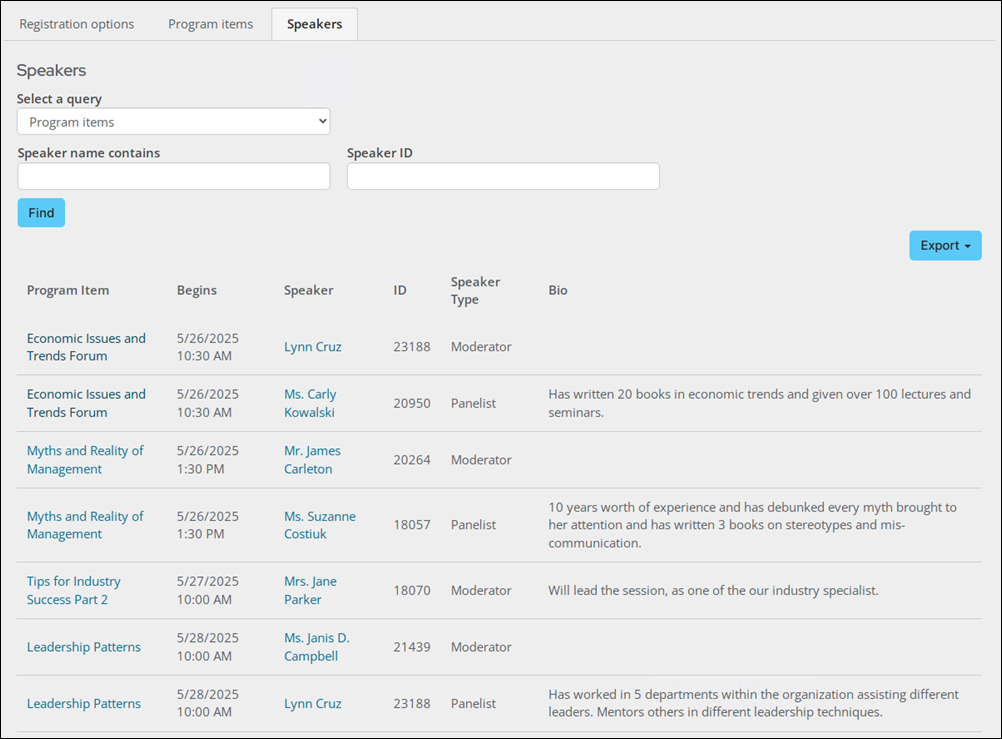The image size is (1002, 739).
Task: Open the Program items tab
Action: (x=210, y=24)
